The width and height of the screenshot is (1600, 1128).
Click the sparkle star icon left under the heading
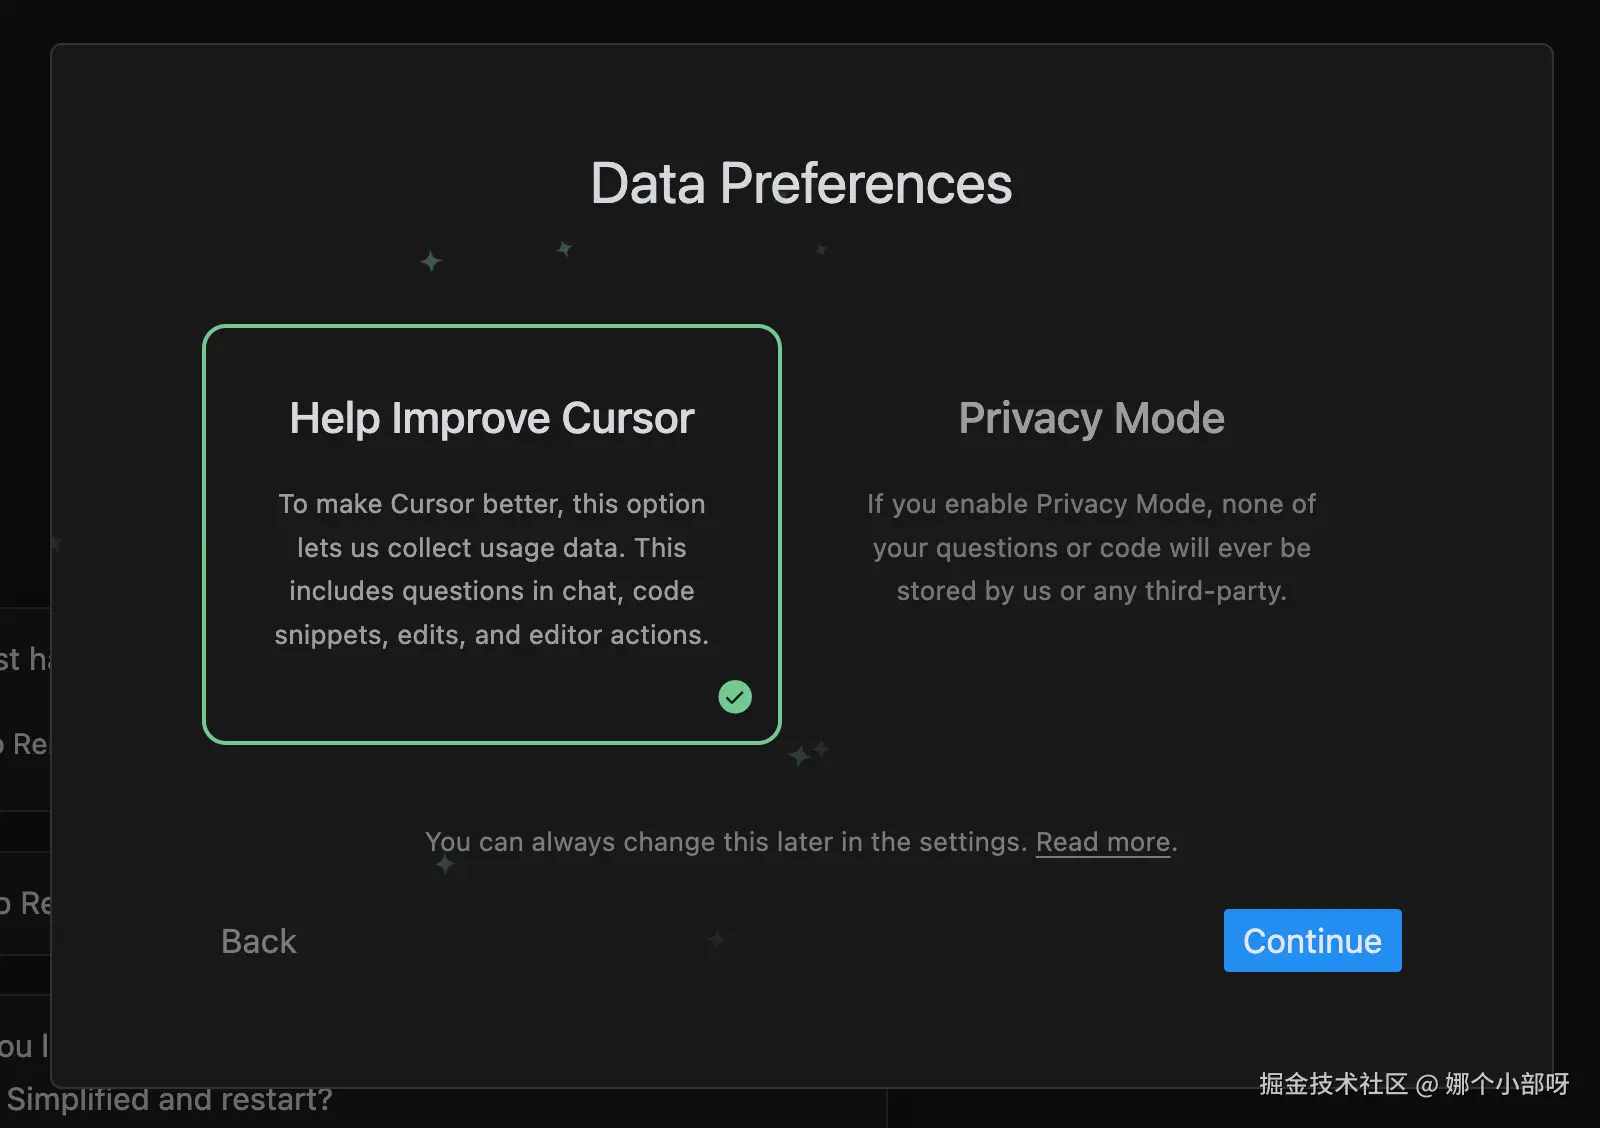[x=431, y=261]
